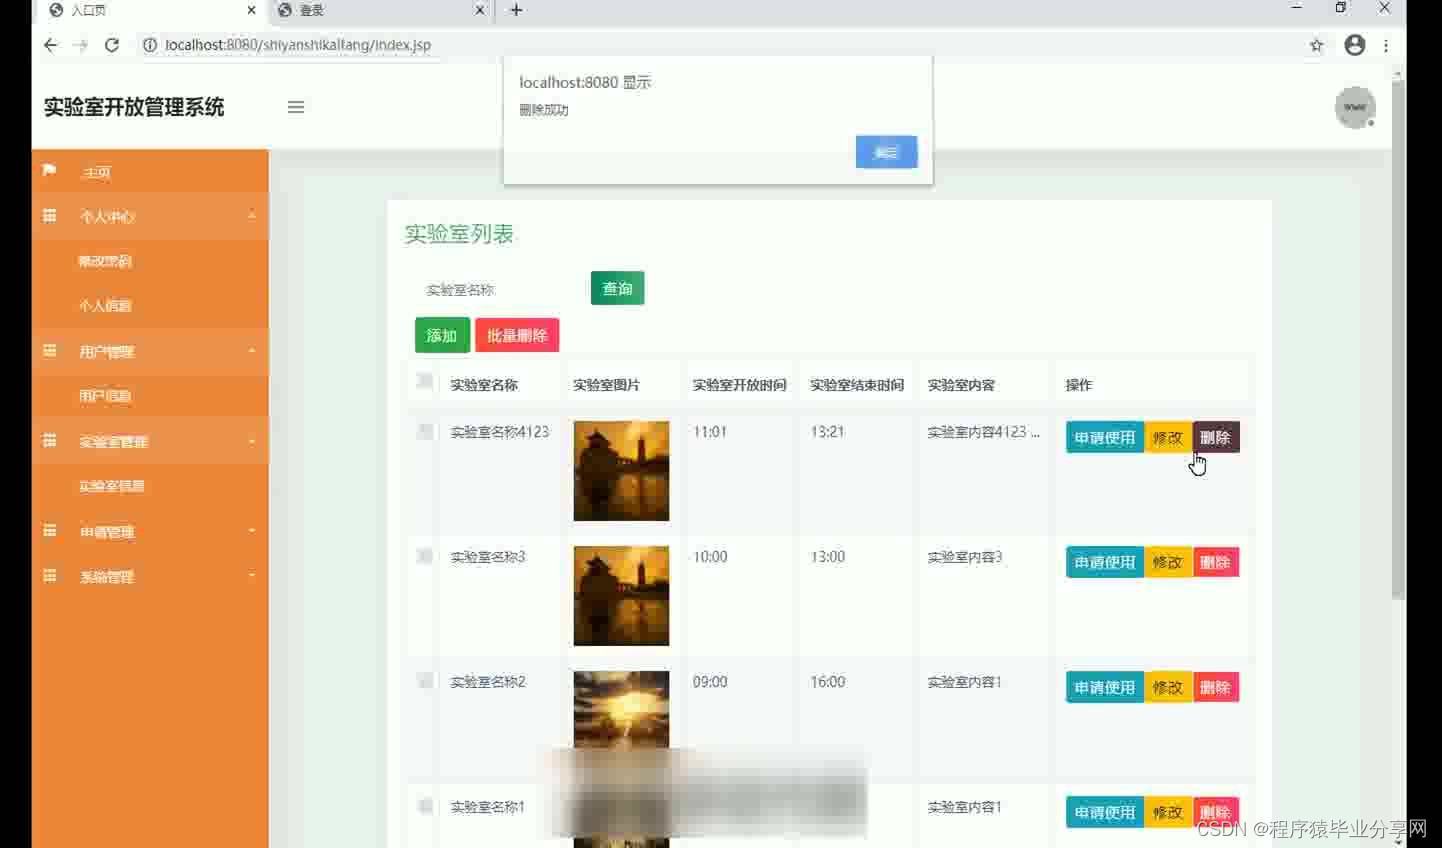Click the green 添加 button
Viewport: 1442px width, 848px height.
(x=442, y=335)
